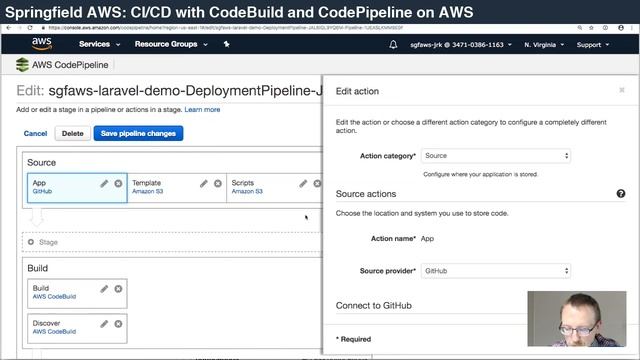Click Amazon S3 link under Template
This screenshot has width=640, height=360.
click(147, 191)
